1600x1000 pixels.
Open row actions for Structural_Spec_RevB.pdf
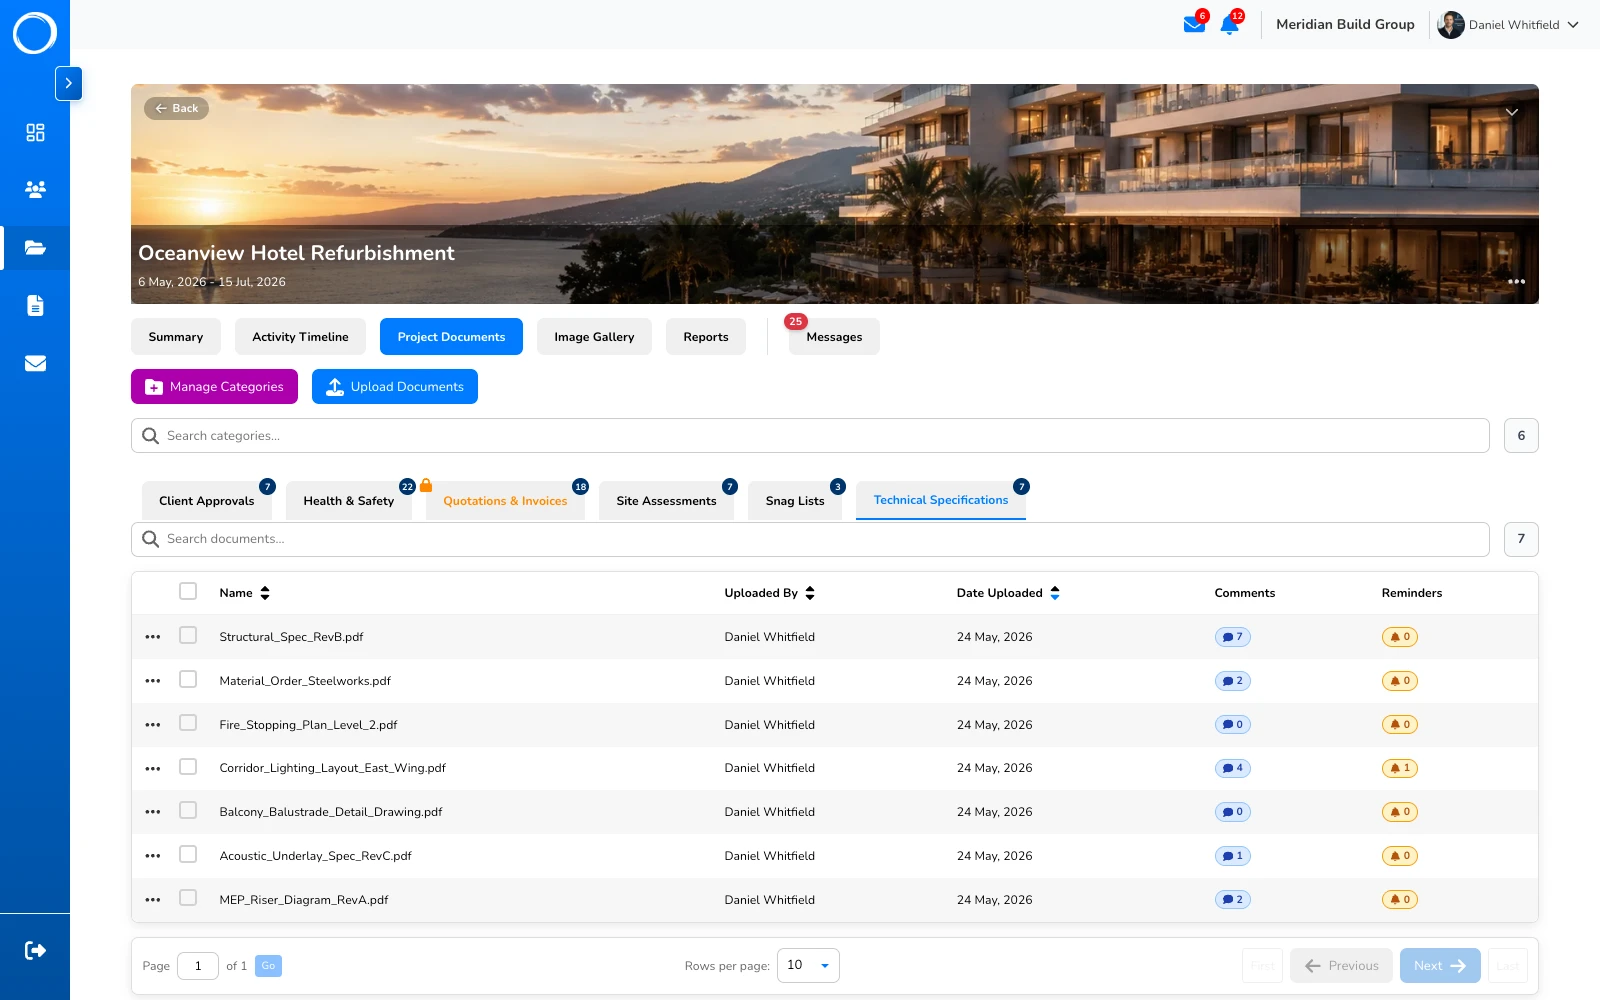pos(153,637)
